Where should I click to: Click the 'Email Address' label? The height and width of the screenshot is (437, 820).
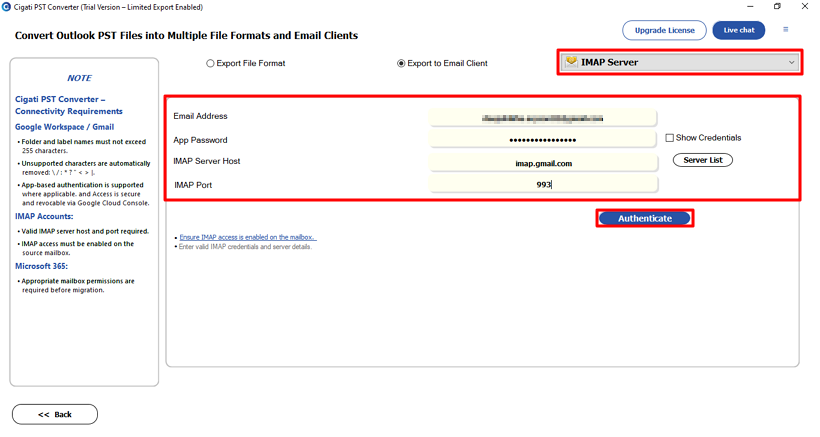pos(200,116)
